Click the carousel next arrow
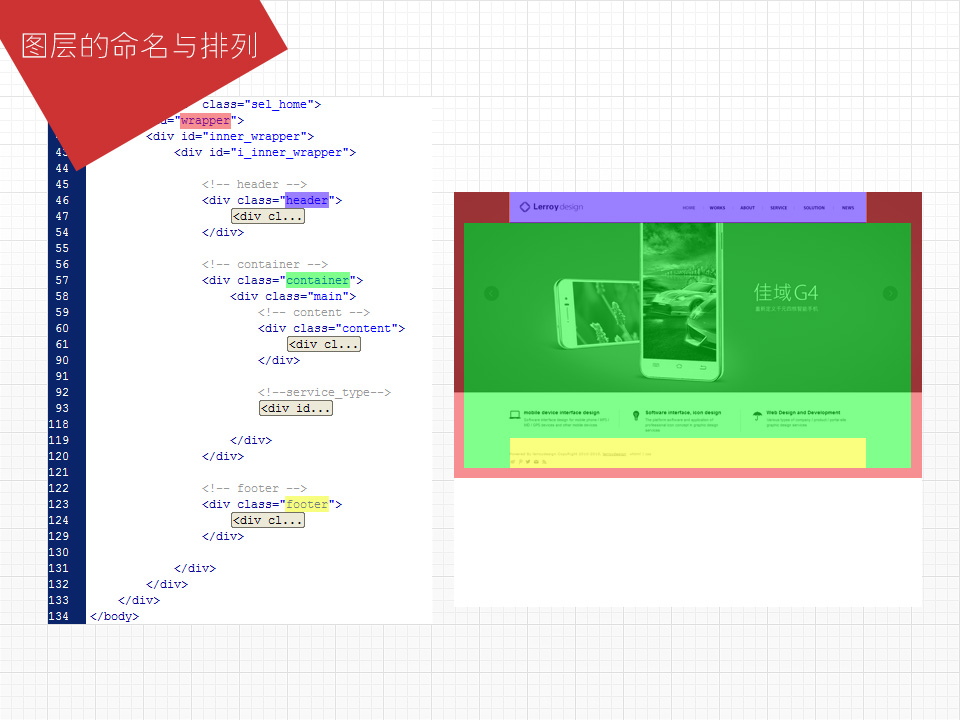This screenshot has height=720, width=960. [x=890, y=293]
